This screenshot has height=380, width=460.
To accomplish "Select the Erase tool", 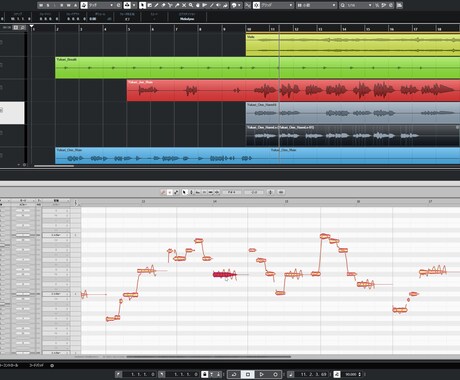I will 163,5.
